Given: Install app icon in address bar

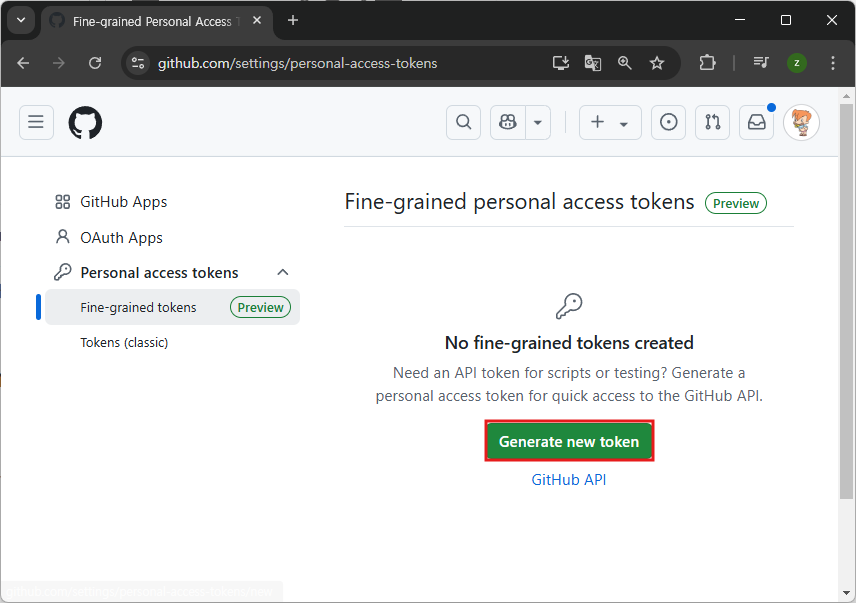Looking at the screenshot, I should 561,63.
